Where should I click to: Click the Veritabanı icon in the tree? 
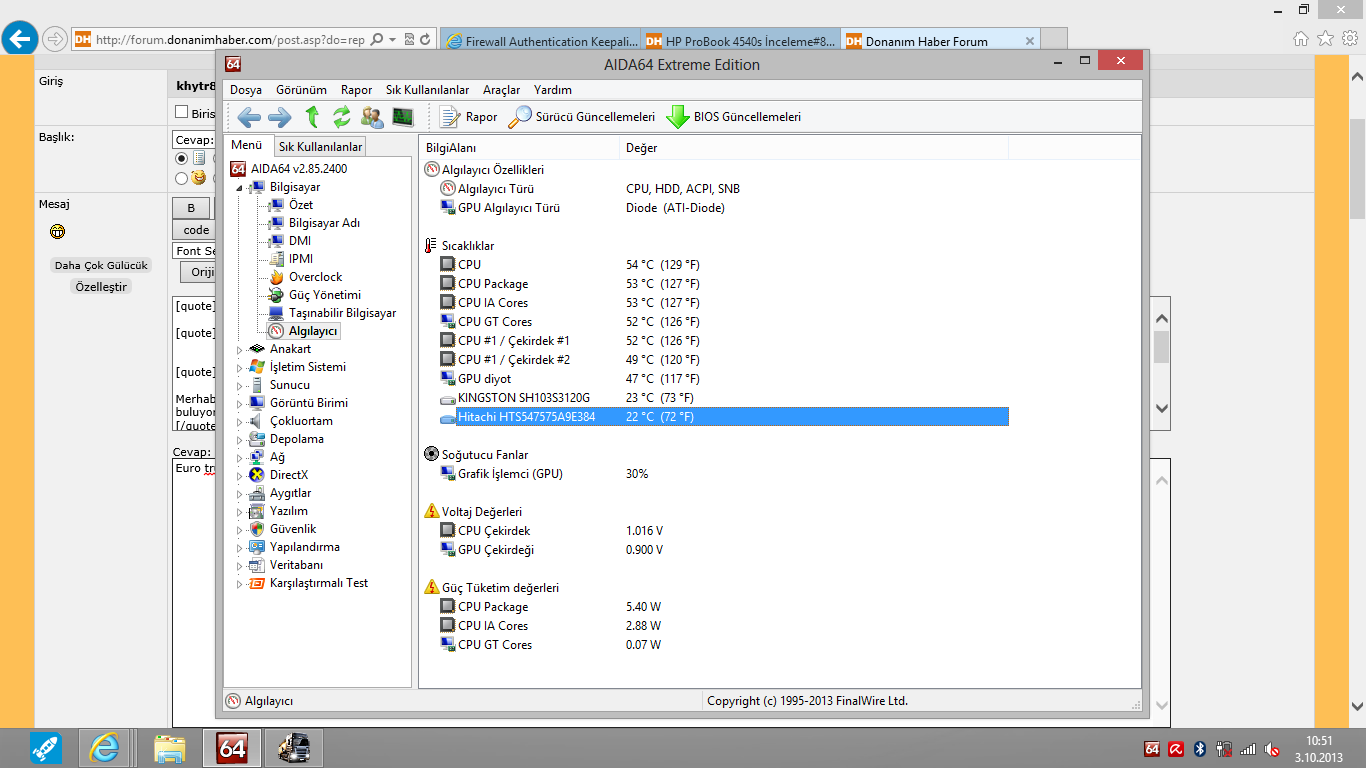(257, 565)
